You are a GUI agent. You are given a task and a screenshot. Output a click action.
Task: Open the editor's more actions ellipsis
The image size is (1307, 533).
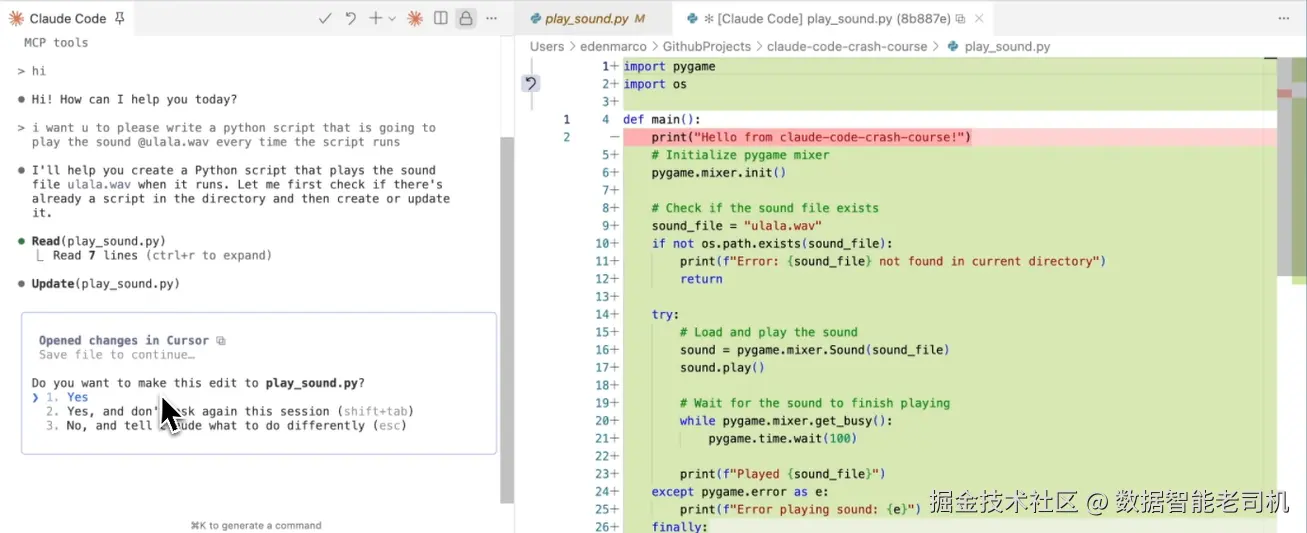[1284, 18]
